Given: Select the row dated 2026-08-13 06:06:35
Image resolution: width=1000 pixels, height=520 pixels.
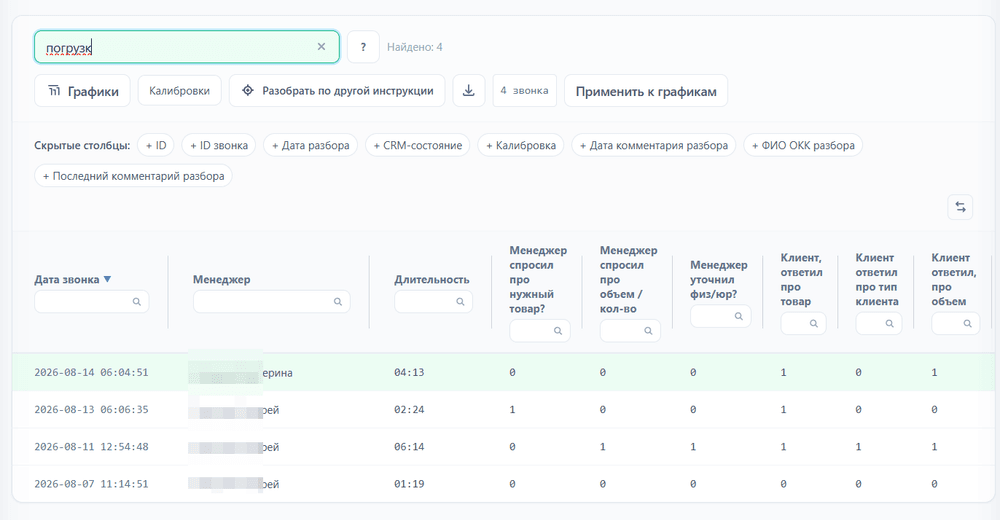Looking at the screenshot, I should pyautogui.click(x=503, y=409).
